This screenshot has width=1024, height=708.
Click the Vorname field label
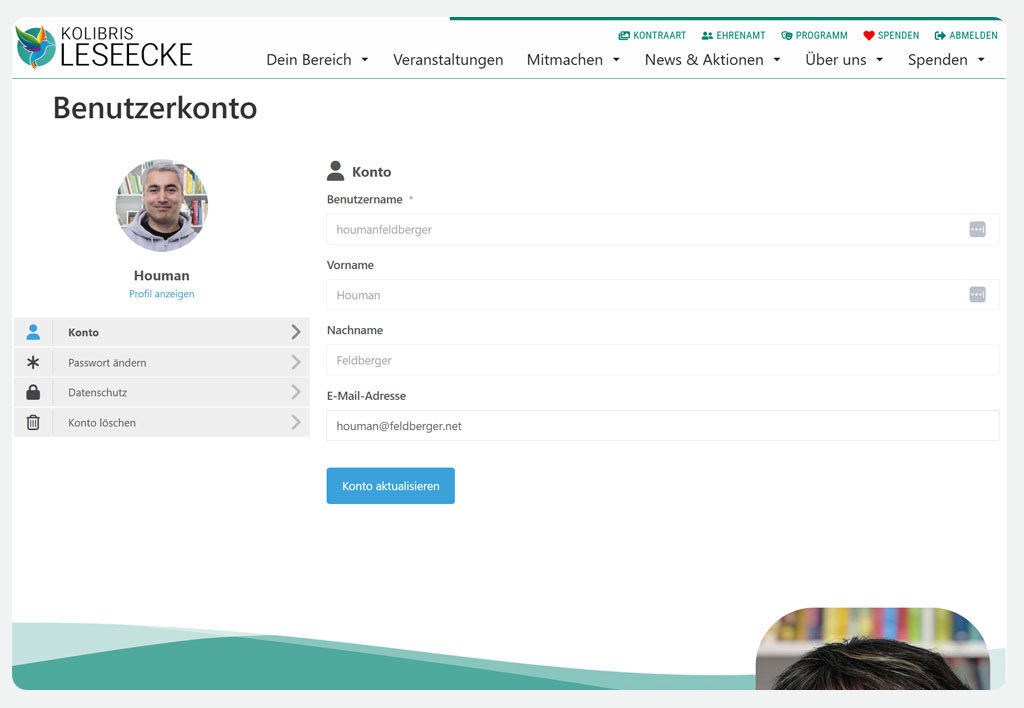350,265
